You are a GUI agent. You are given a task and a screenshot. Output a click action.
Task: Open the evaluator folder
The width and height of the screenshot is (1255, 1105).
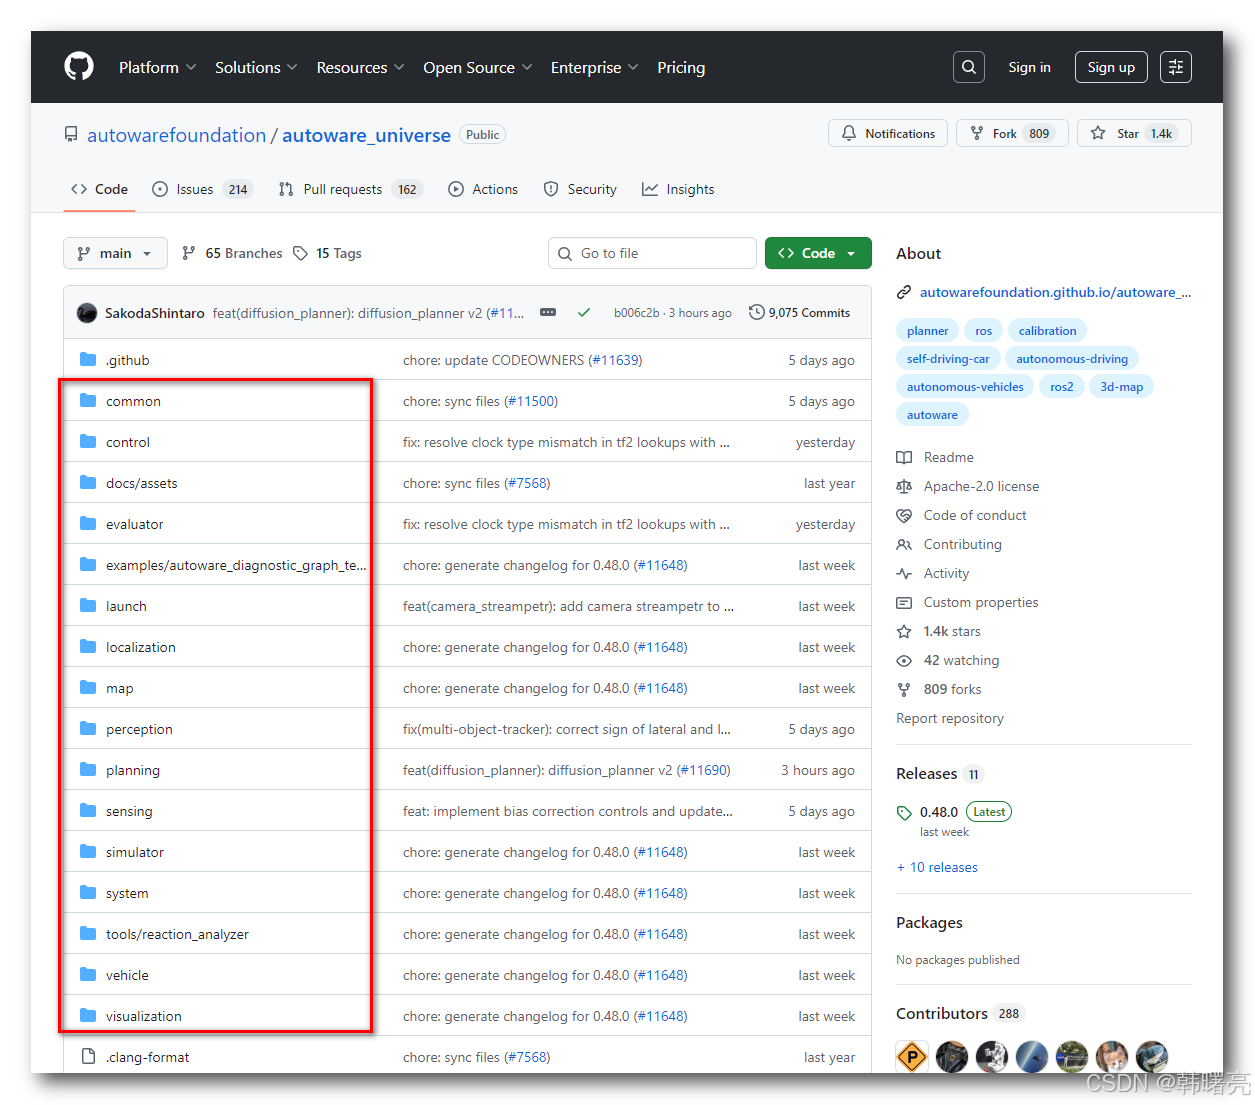(134, 524)
